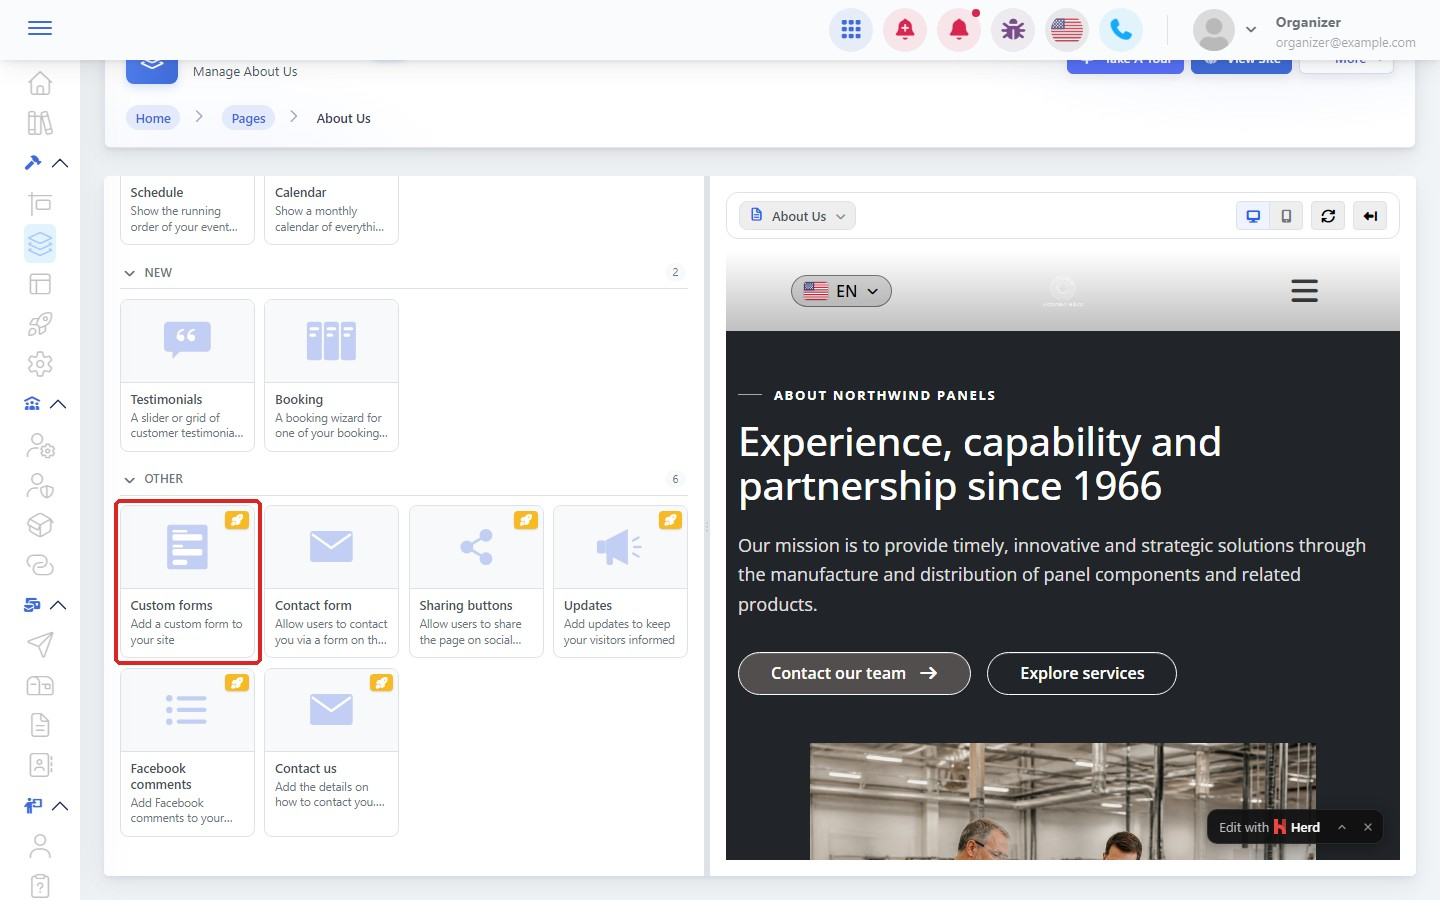This screenshot has width=1440, height=900.
Task: Open the library books sidebar icon
Action: pyautogui.click(x=40, y=123)
